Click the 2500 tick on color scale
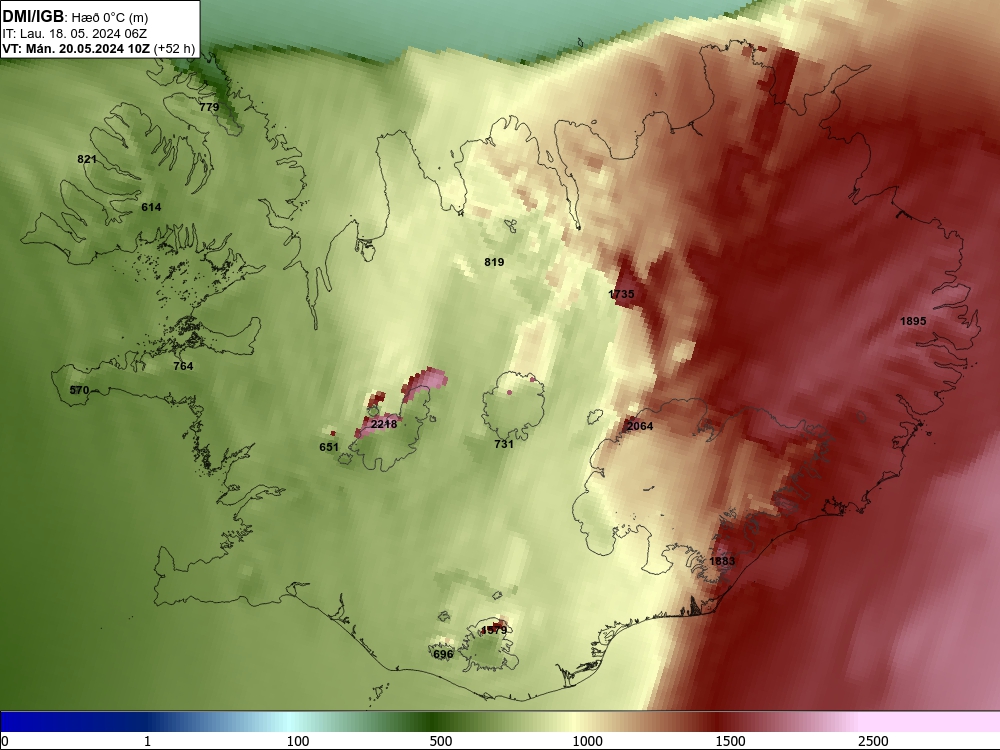Screen dimensions: 1000x750 (873, 741)
